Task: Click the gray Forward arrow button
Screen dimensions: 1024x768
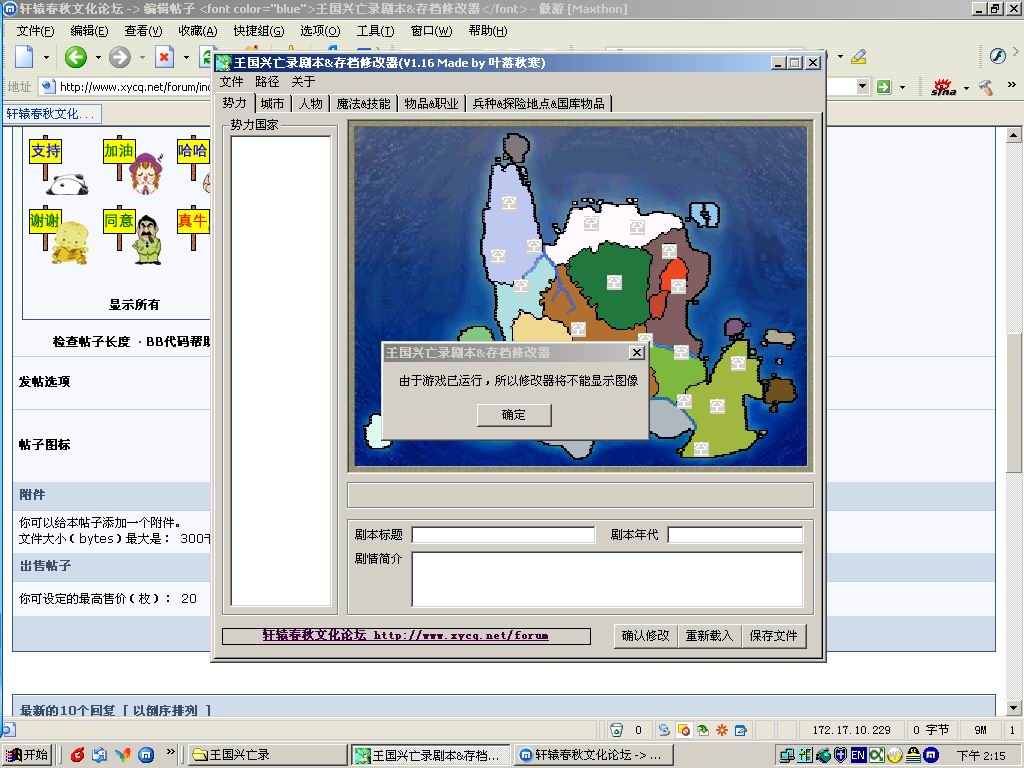Action: click(x=120, y=57)
